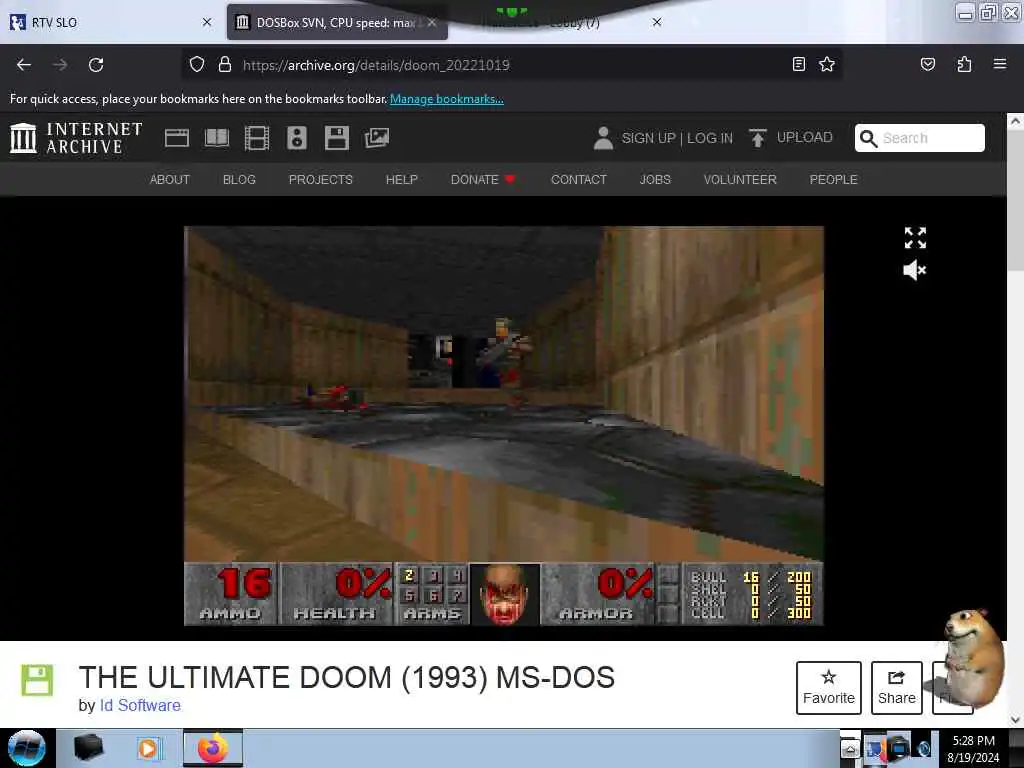Enter fullscreen for the DOOM emulator

(915, 238)
